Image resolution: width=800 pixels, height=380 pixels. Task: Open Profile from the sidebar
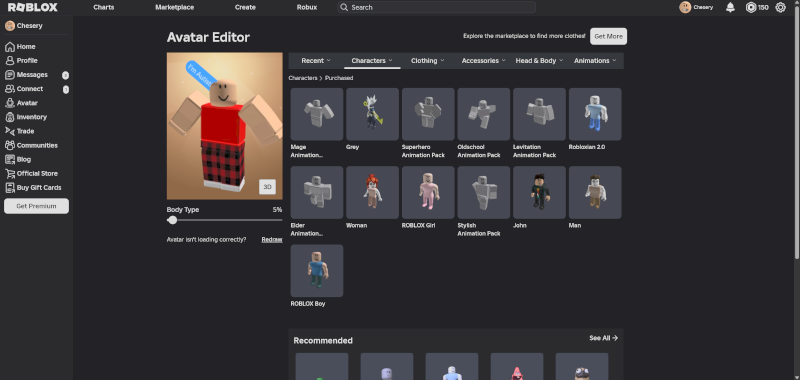point(21,61)
